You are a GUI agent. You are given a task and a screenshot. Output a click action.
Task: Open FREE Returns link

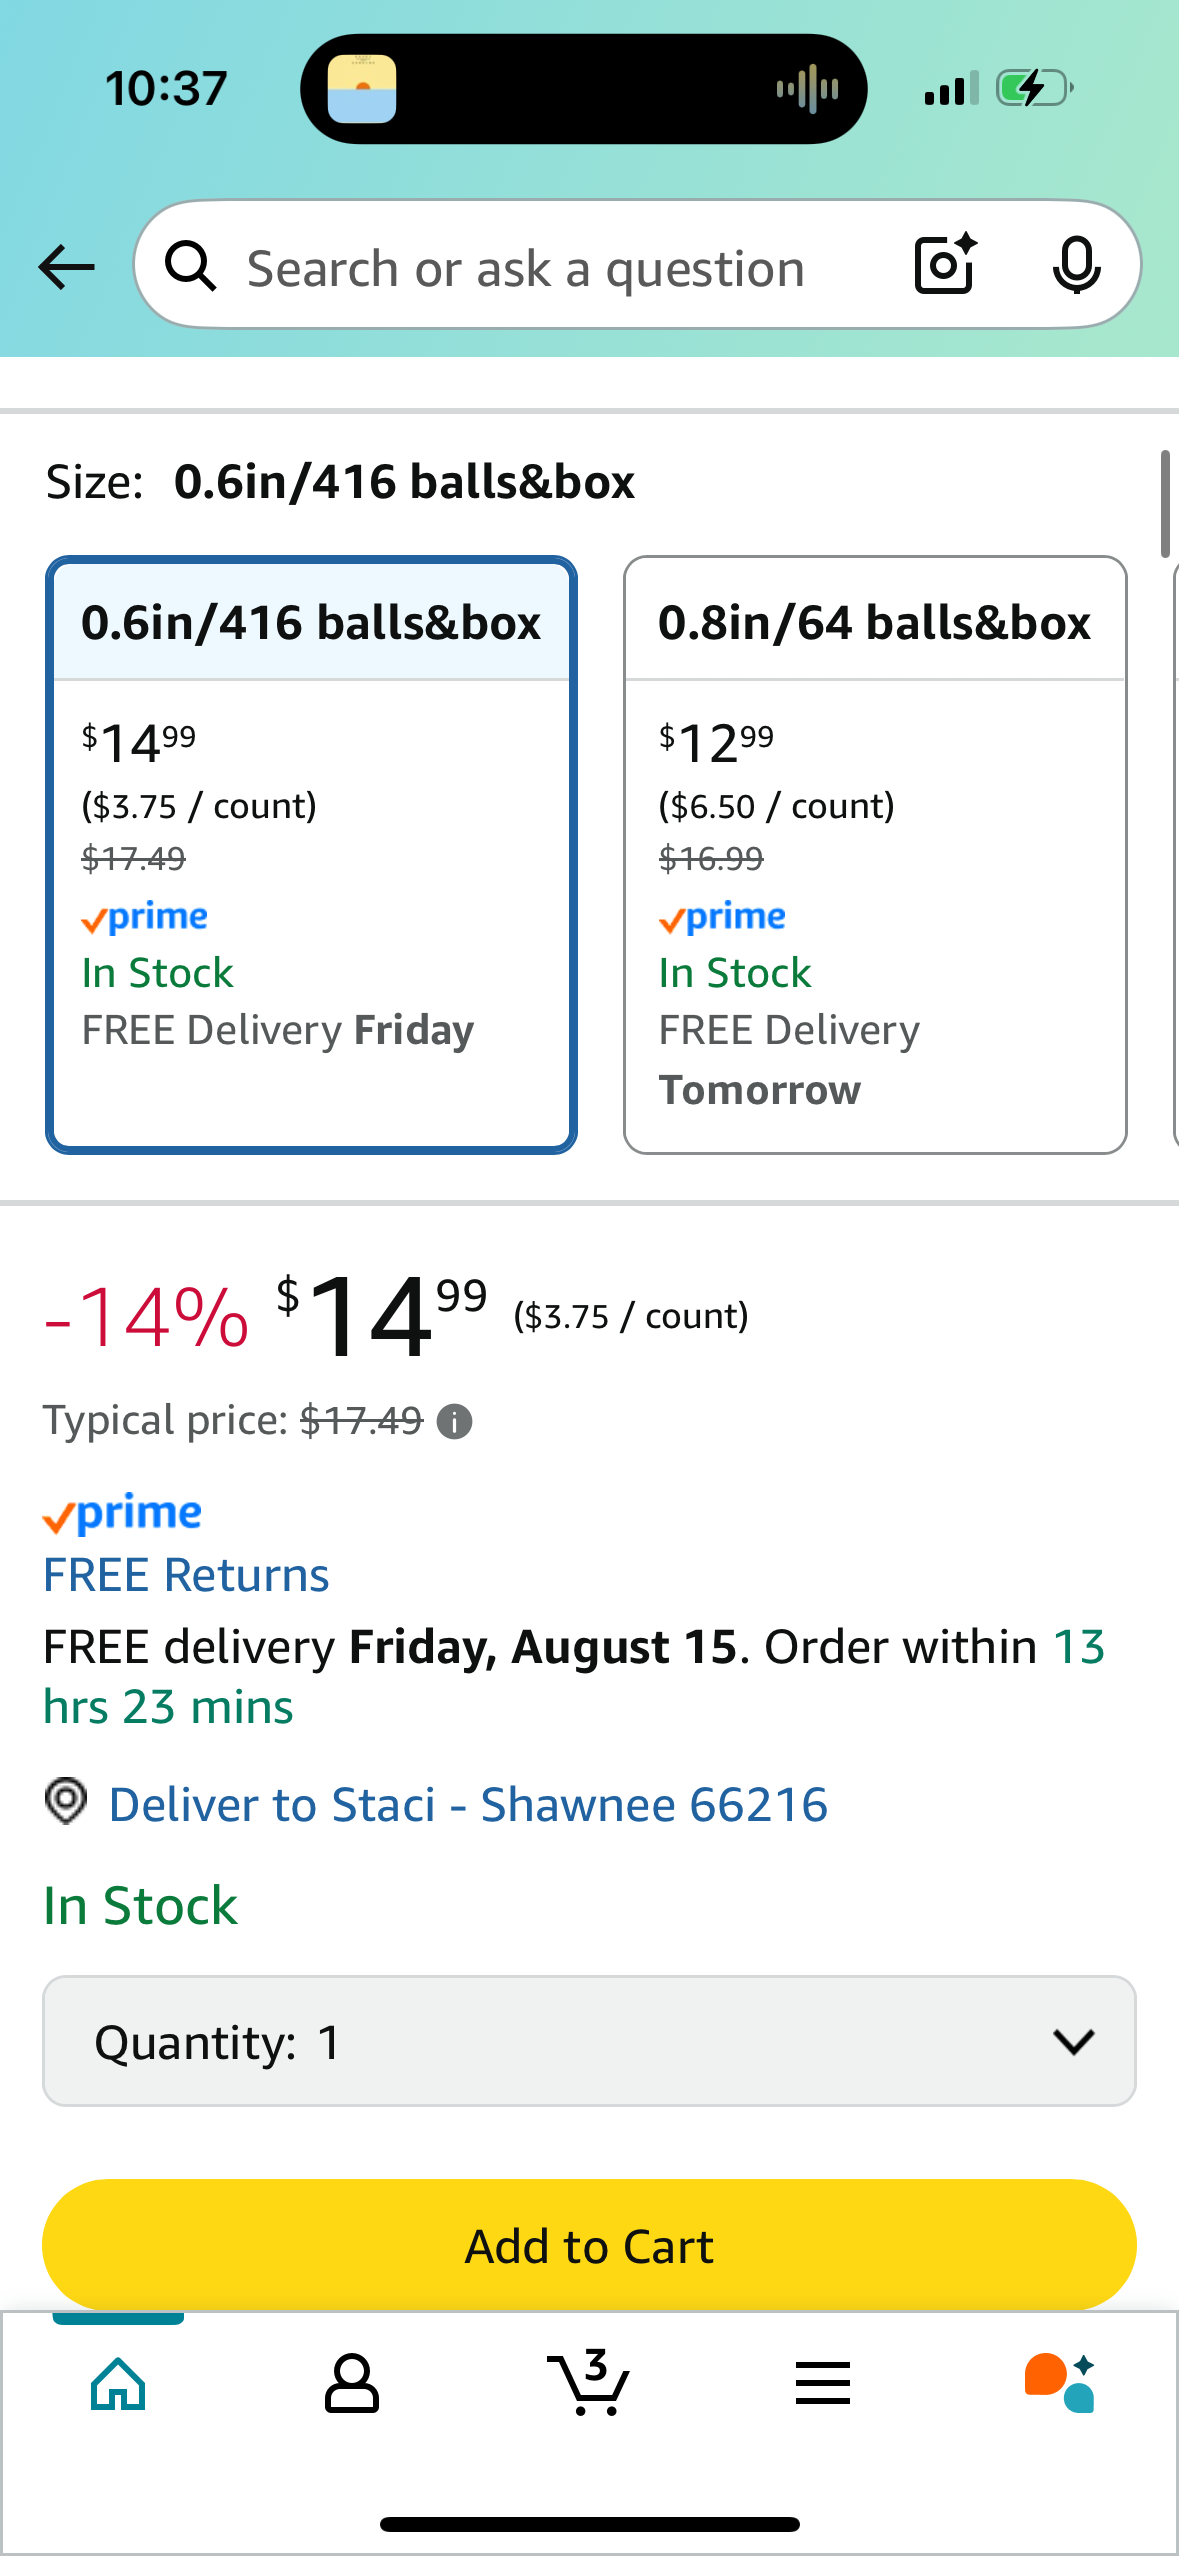coord(186,1575)
